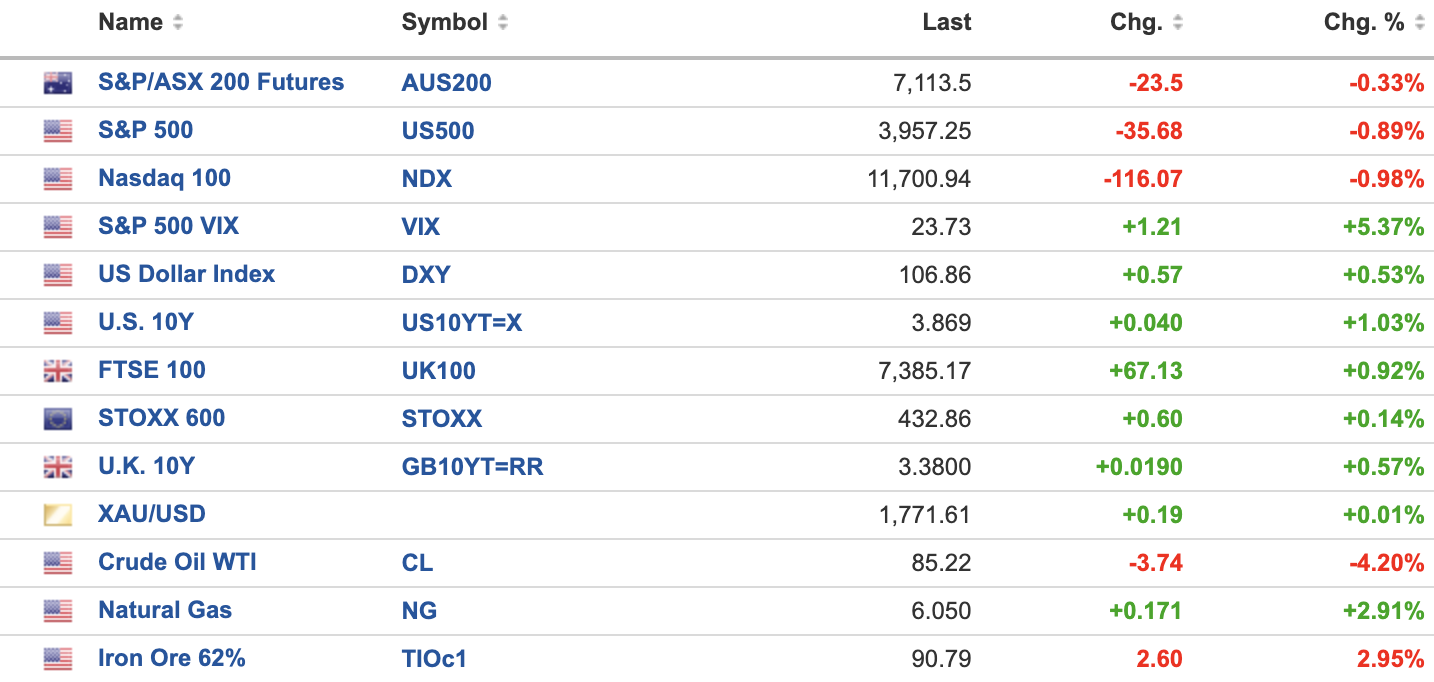The width and height of the screenshot is (1434, 682).
Task: Click the UK flag icon beside U.K. 10Y
Action: coord(58,467)
